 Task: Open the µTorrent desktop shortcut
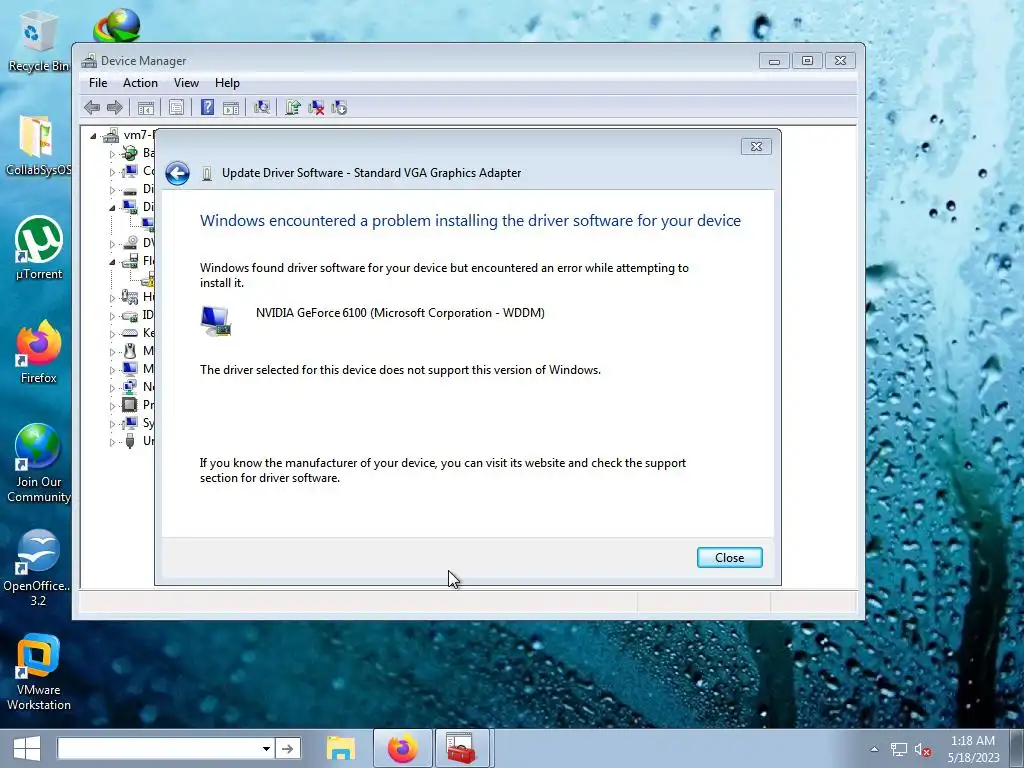click(x=39, y=248)
